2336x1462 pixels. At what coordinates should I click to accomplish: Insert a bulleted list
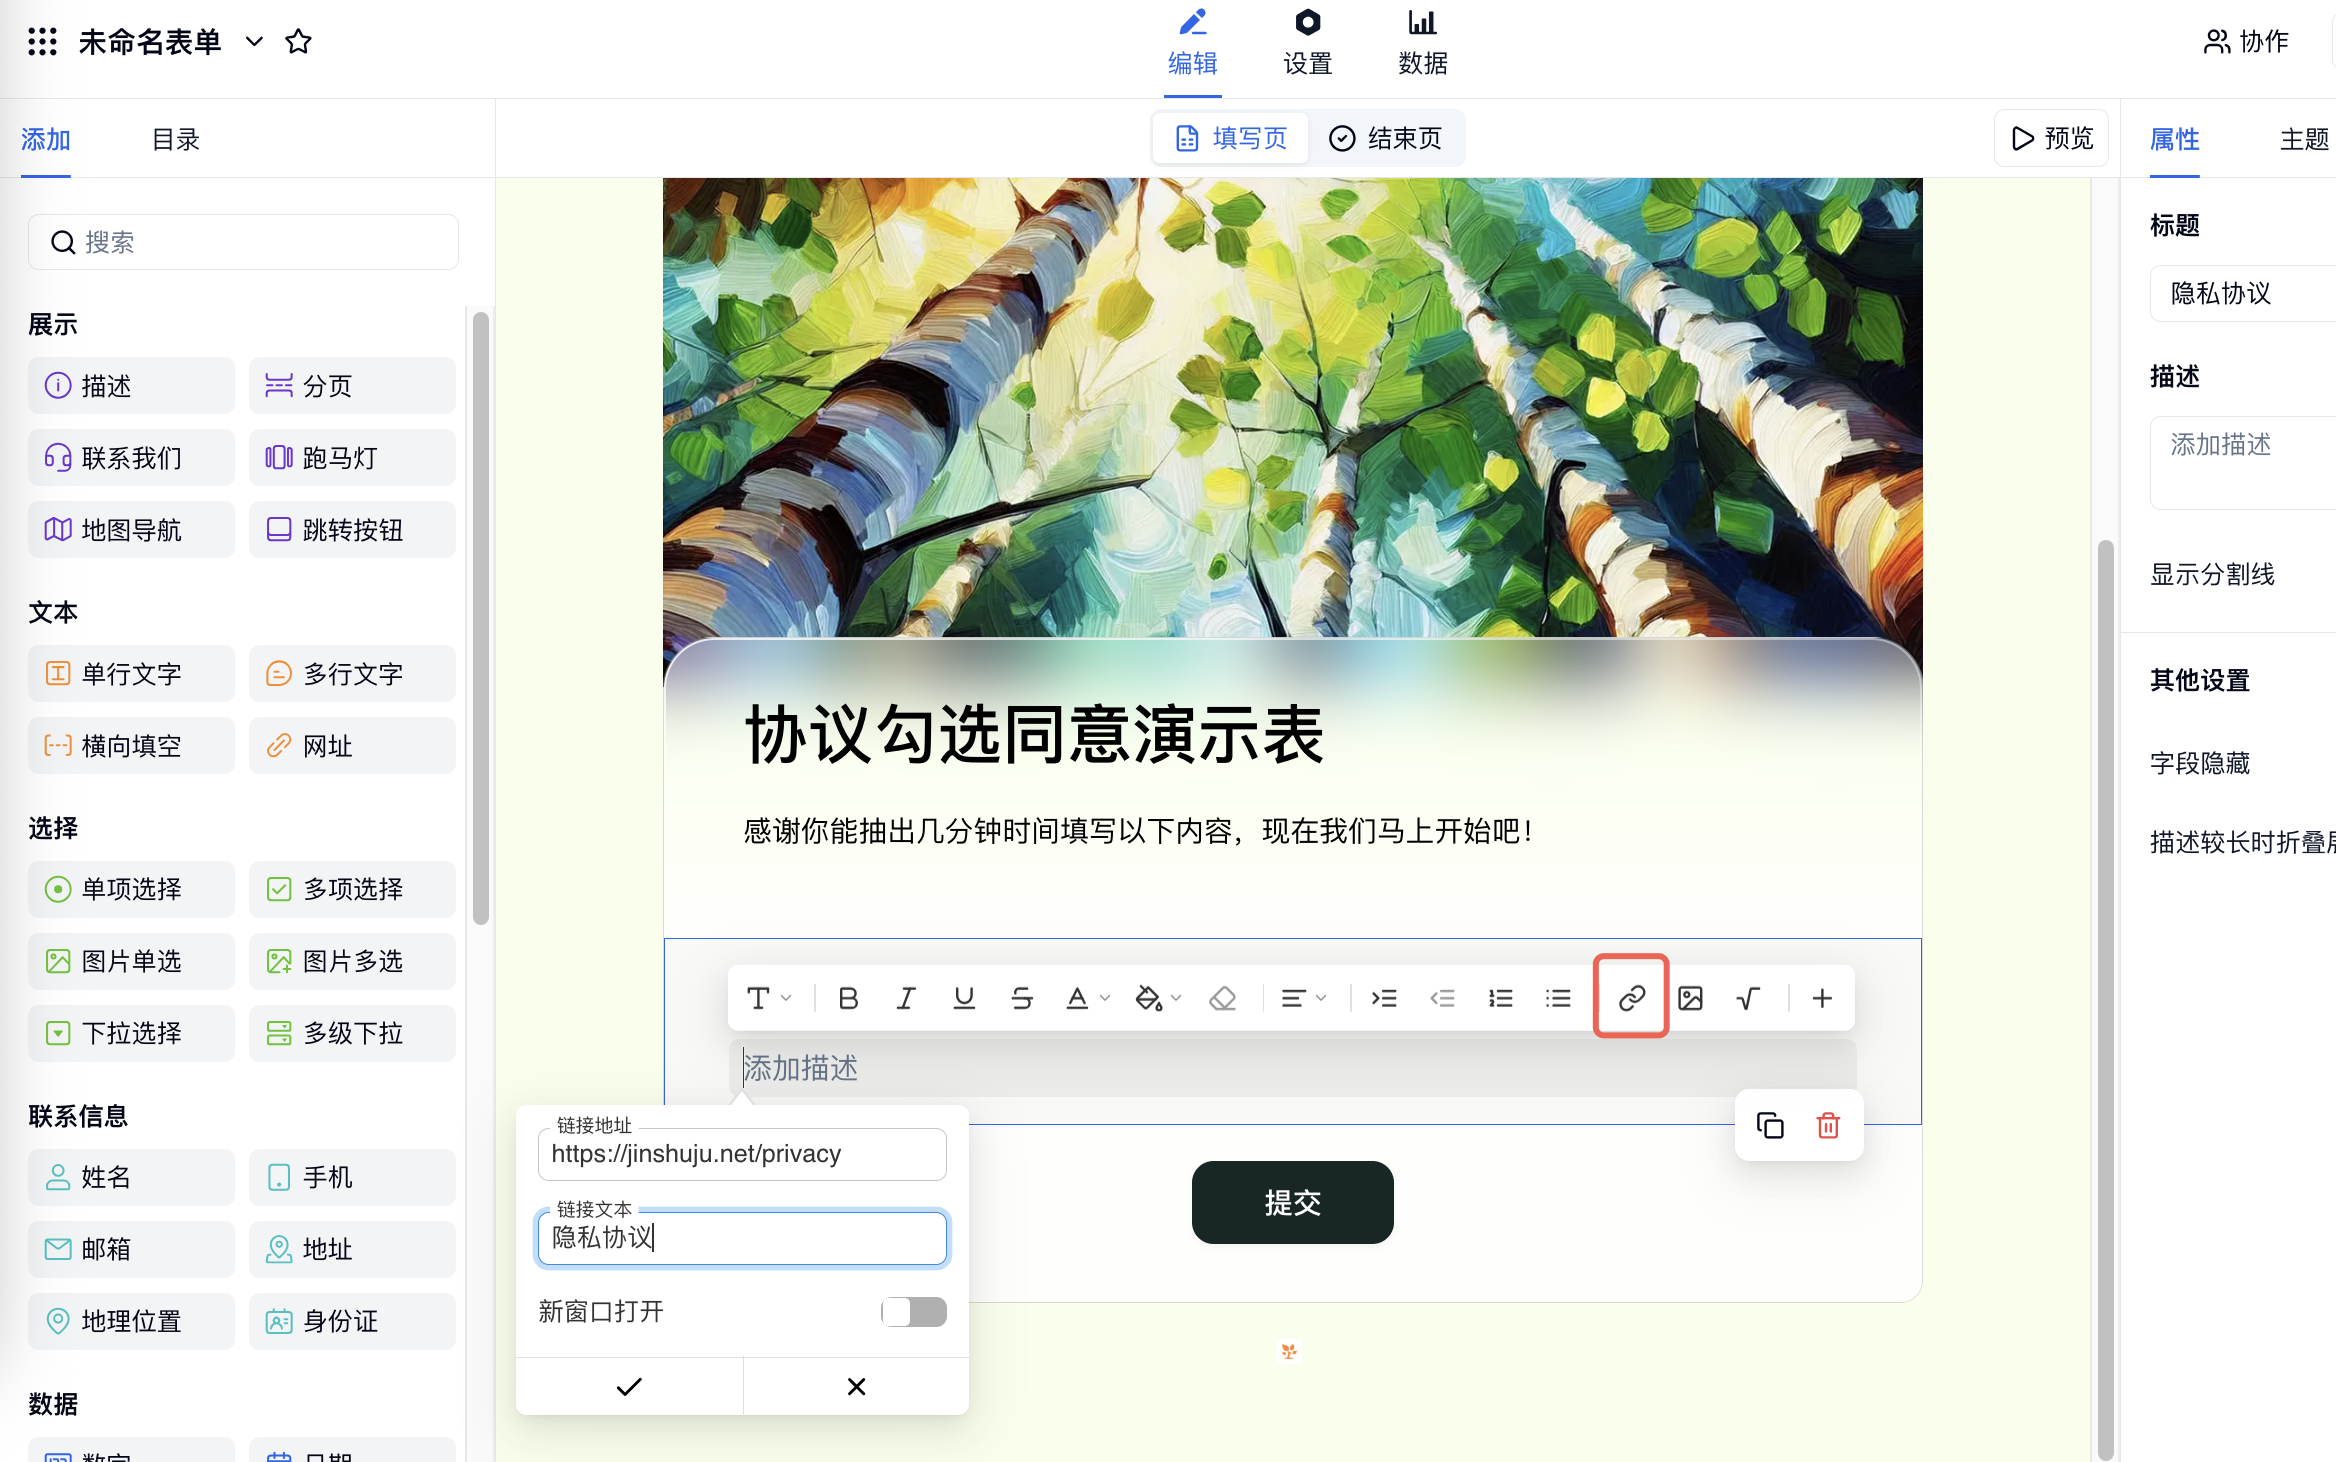coord(1558,998)
